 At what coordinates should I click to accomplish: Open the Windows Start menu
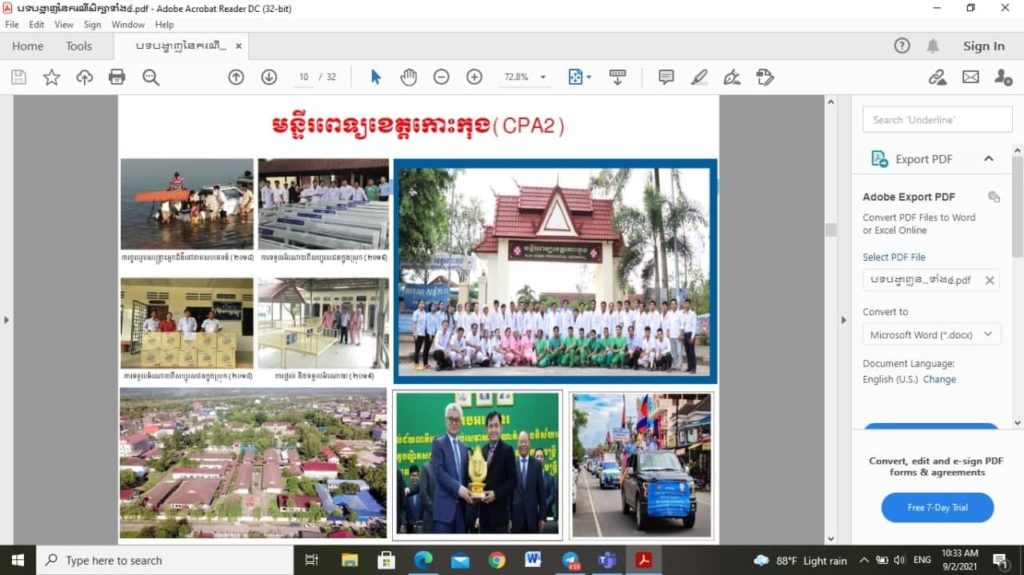(18, 560)
